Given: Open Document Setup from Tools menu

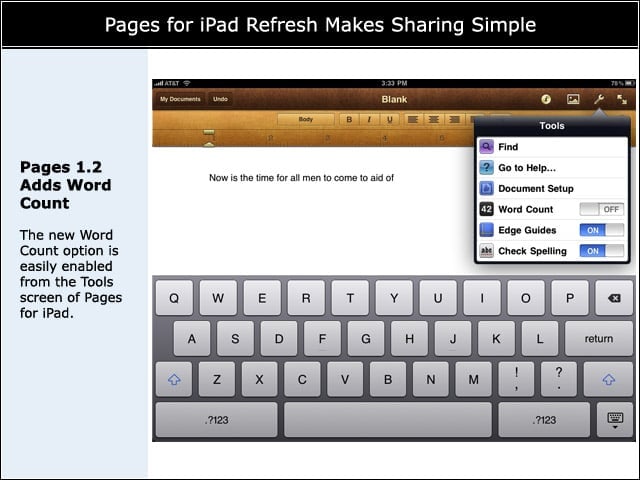Looking at the screenshot, I should 552,189.
